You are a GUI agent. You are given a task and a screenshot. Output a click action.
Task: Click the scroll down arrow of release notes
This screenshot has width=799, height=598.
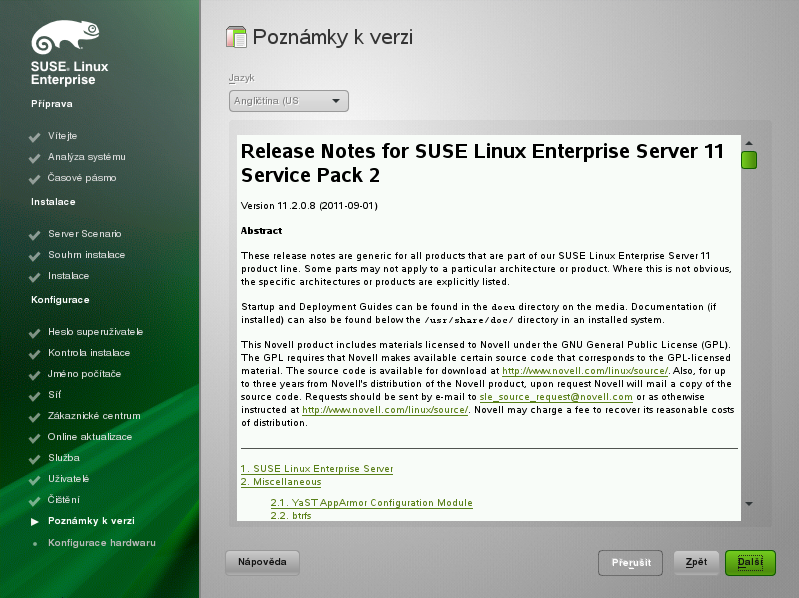749,504
